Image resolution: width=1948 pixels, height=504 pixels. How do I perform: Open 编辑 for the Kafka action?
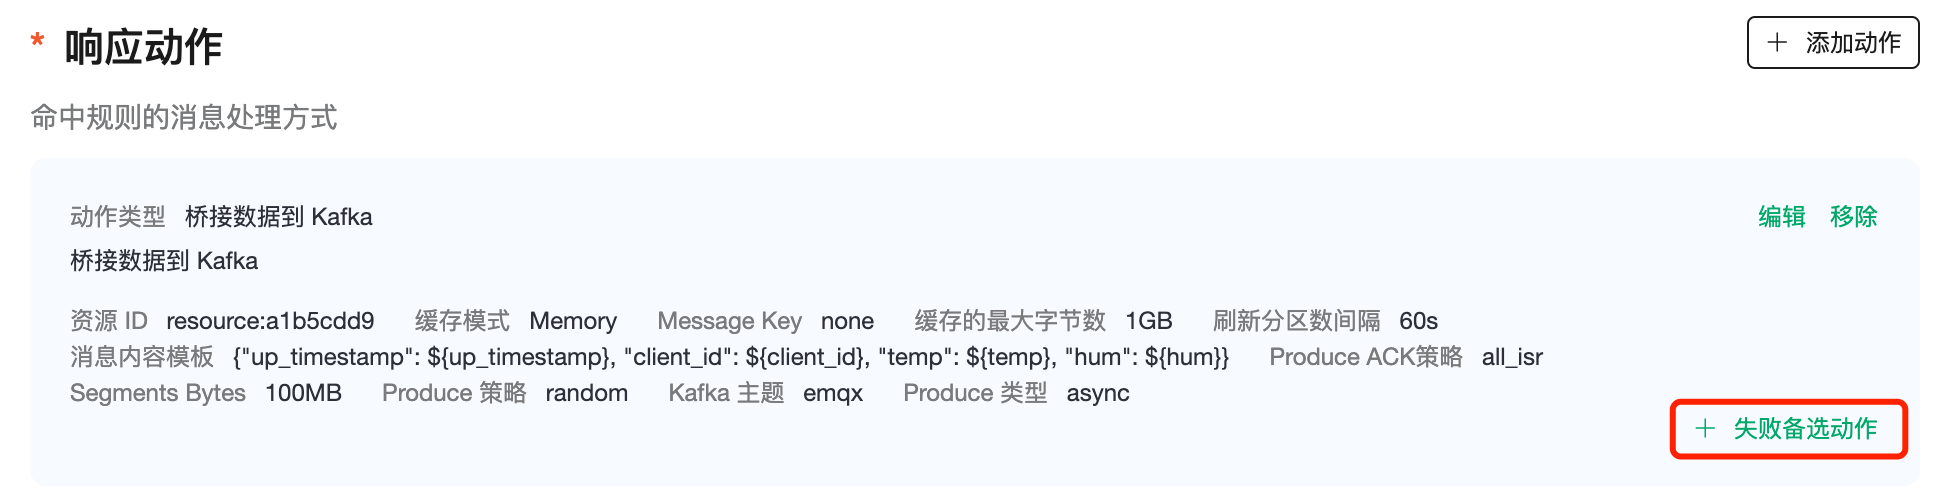(x=1782, y=217)
